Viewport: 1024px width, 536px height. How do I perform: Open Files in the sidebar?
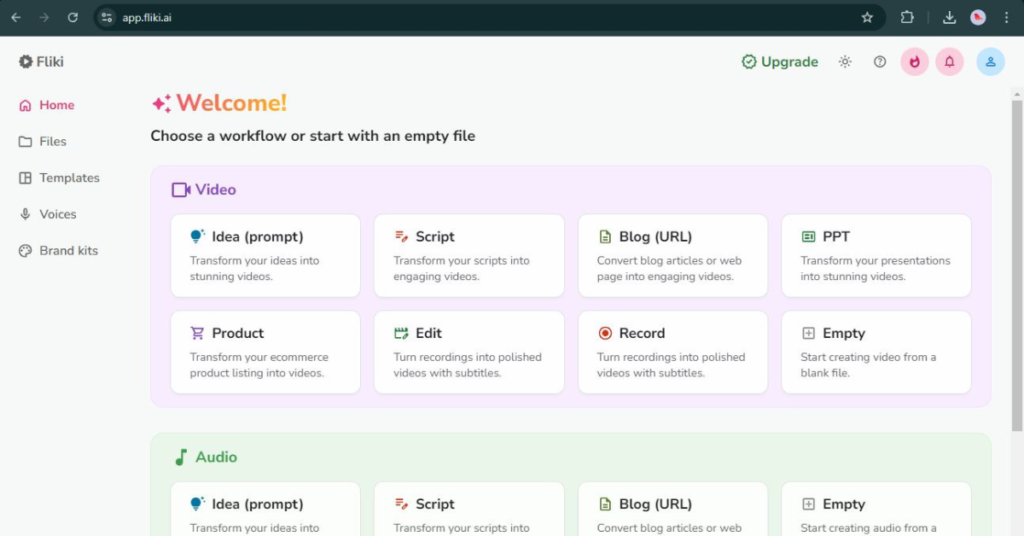[43, 142]
